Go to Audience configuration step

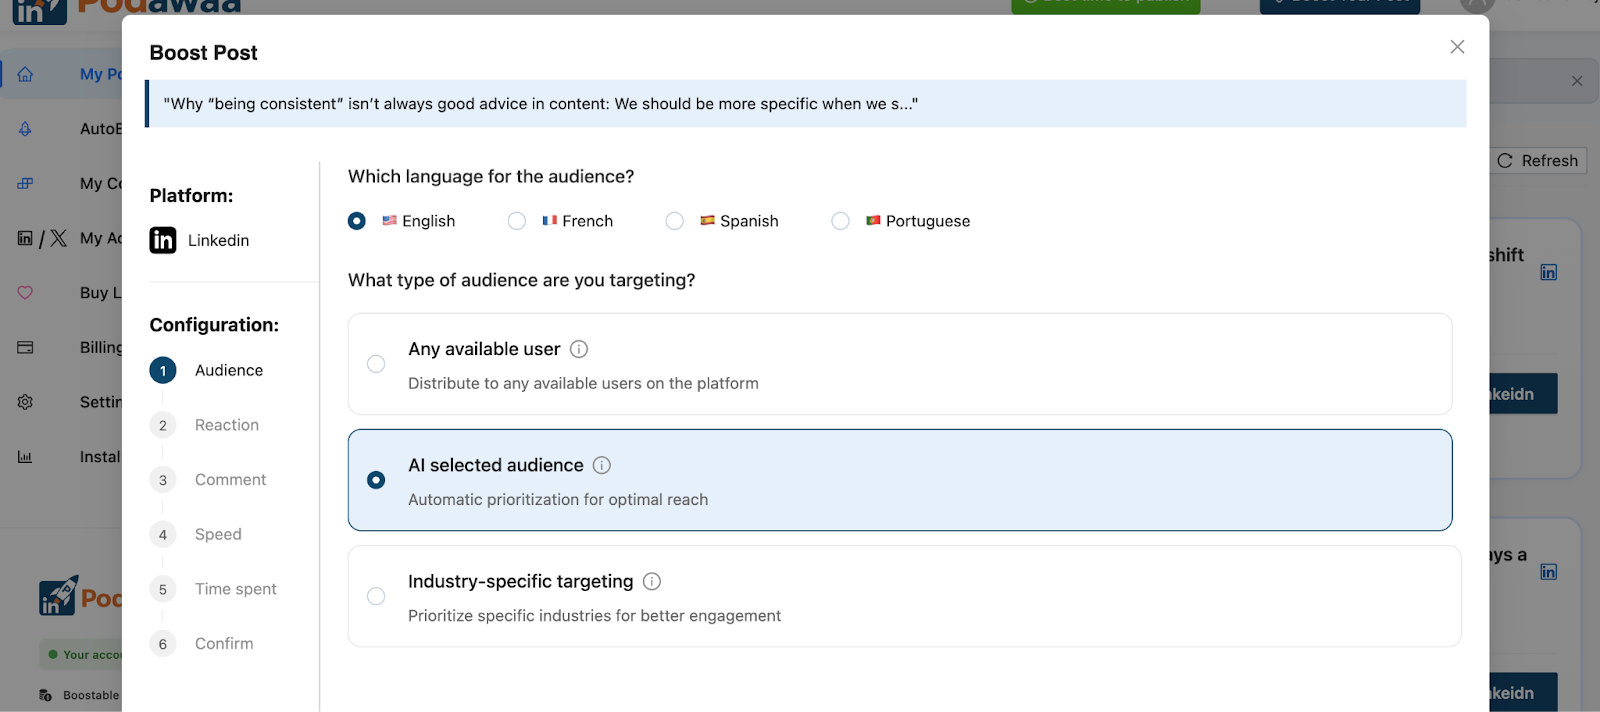pos(207,370)
